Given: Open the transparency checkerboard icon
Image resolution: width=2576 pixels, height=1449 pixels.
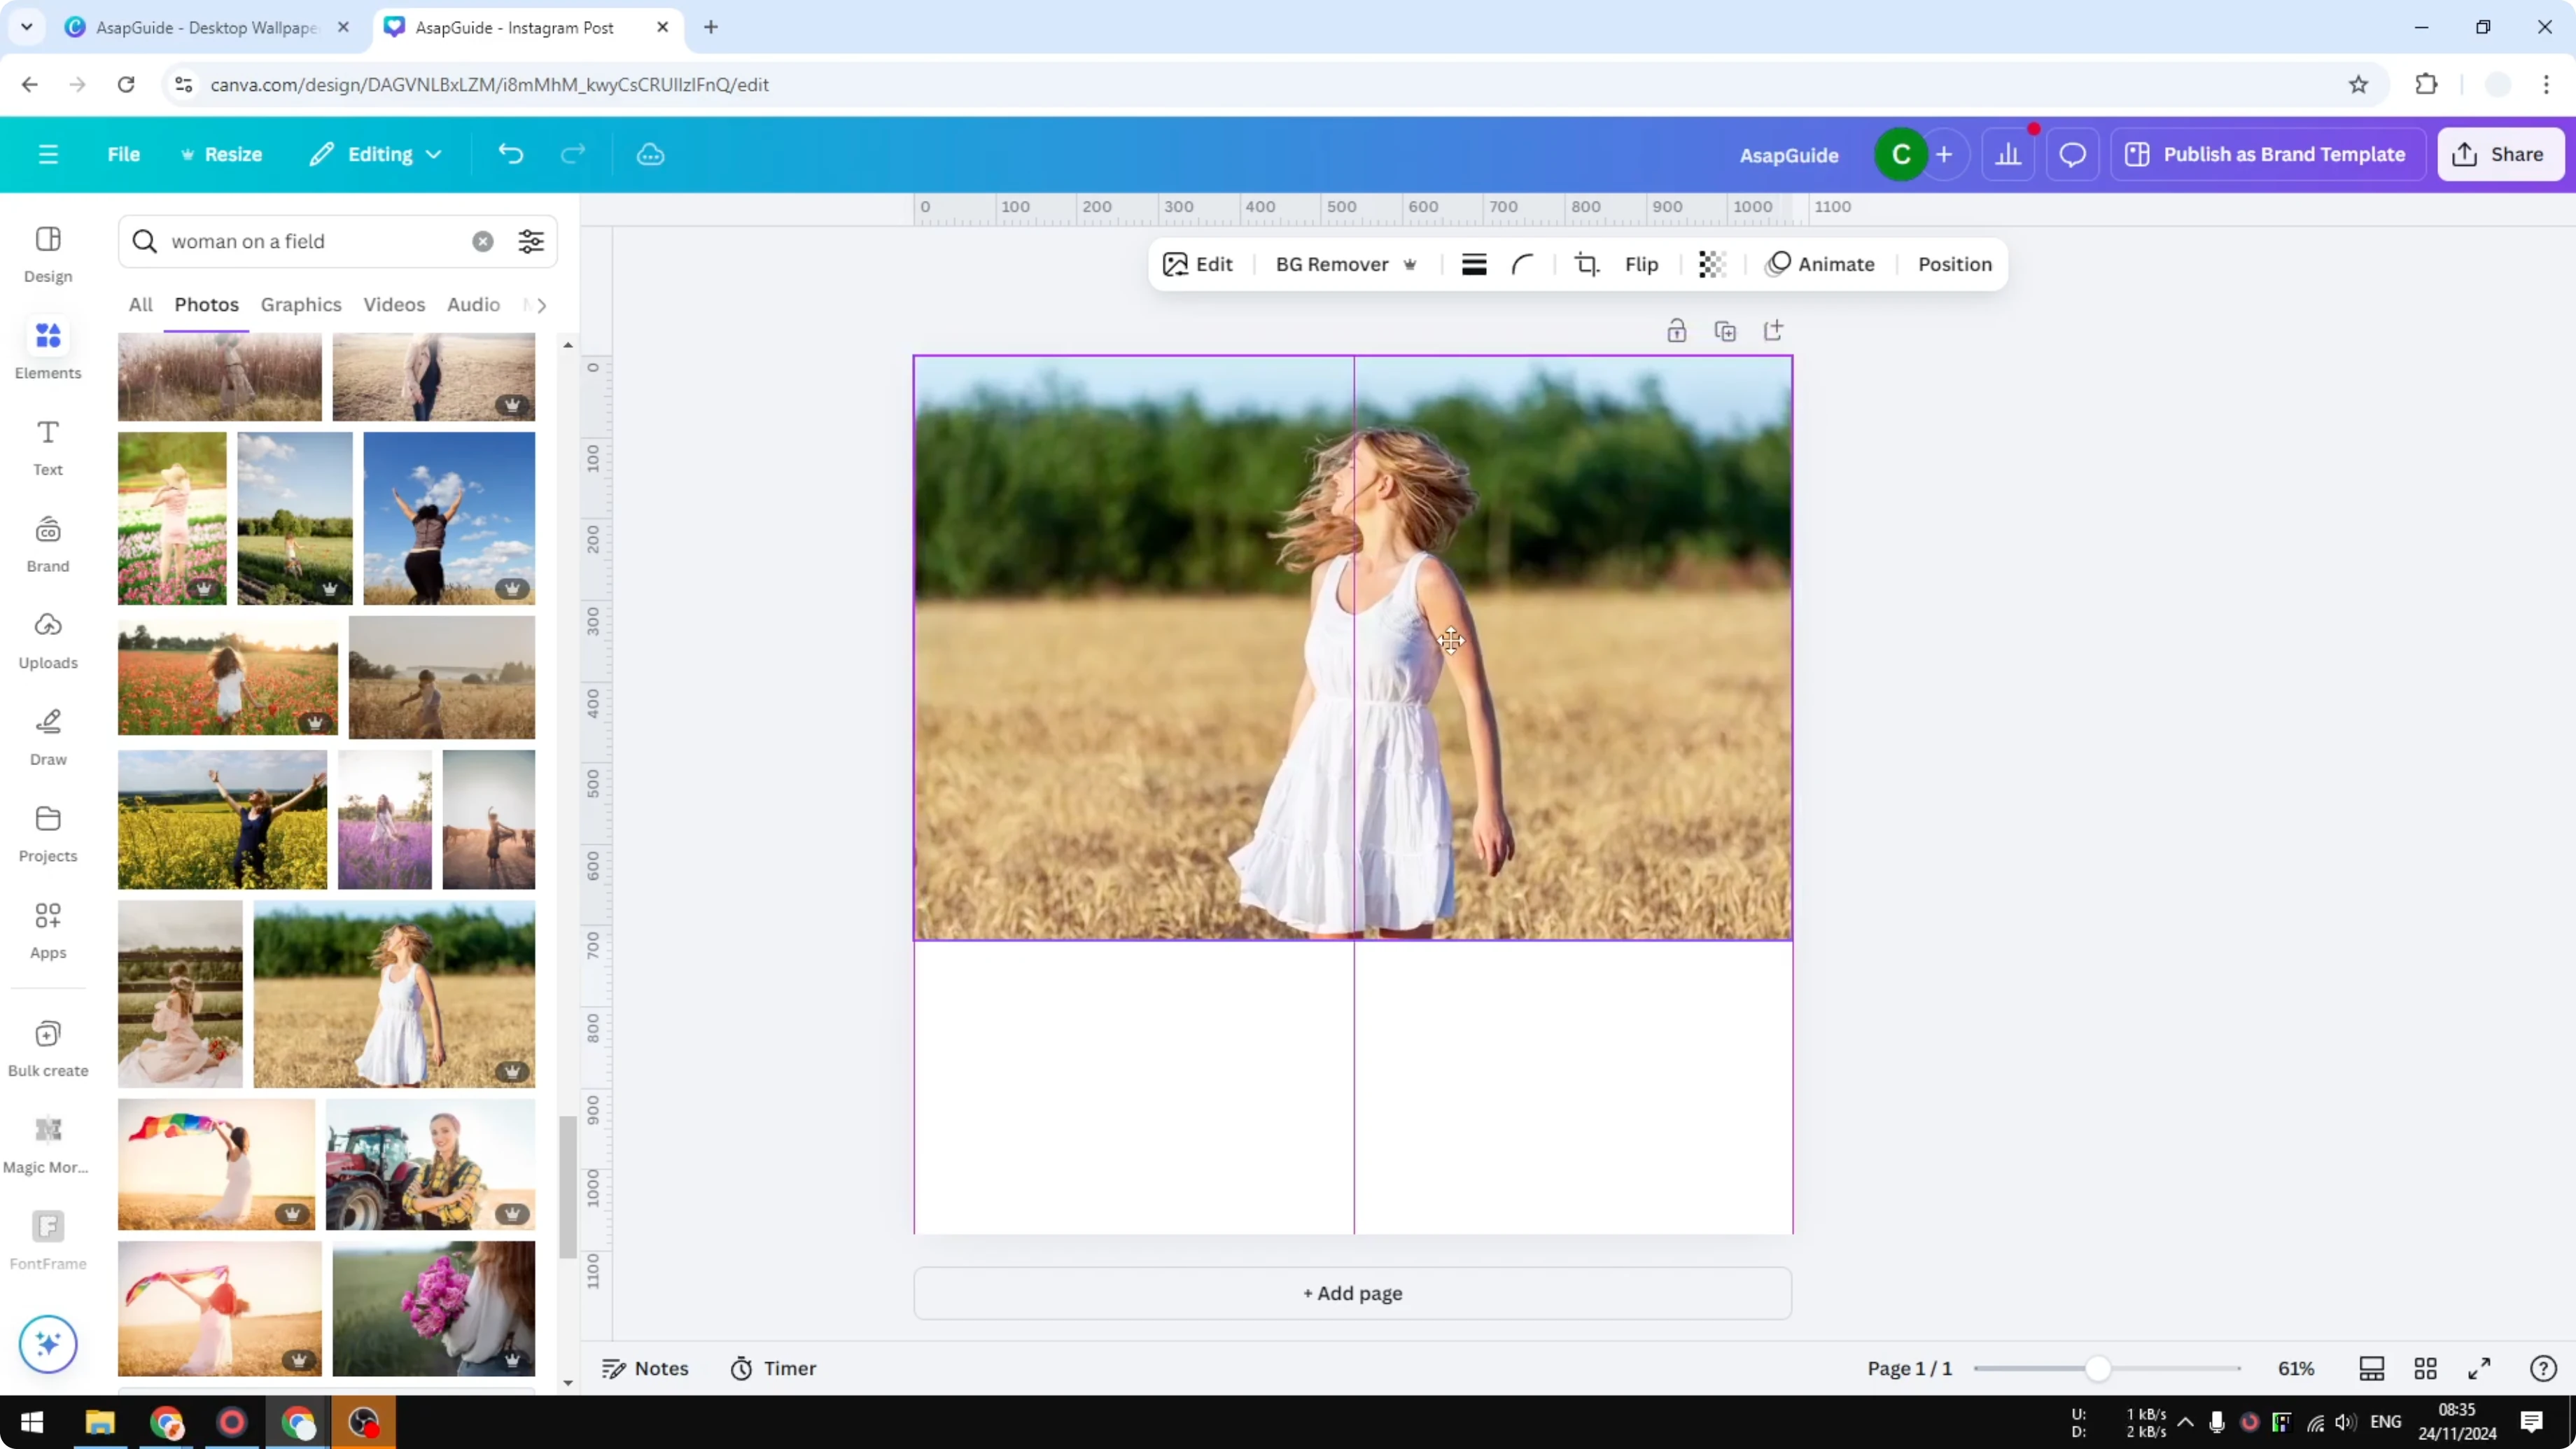Looking at the screenshot, I should 1711,264.
